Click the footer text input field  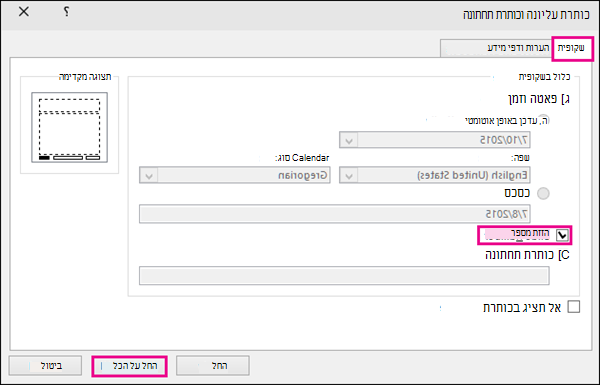coord(344,276)
